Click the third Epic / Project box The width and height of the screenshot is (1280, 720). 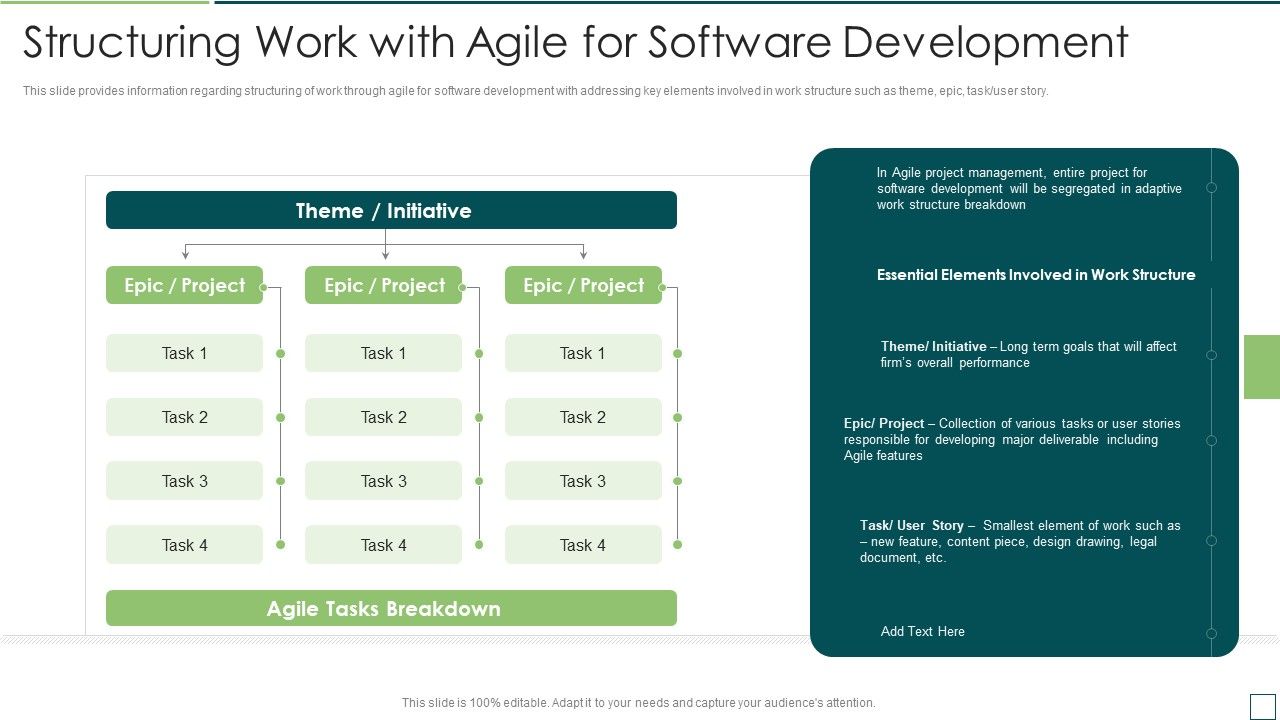[583, 285]
